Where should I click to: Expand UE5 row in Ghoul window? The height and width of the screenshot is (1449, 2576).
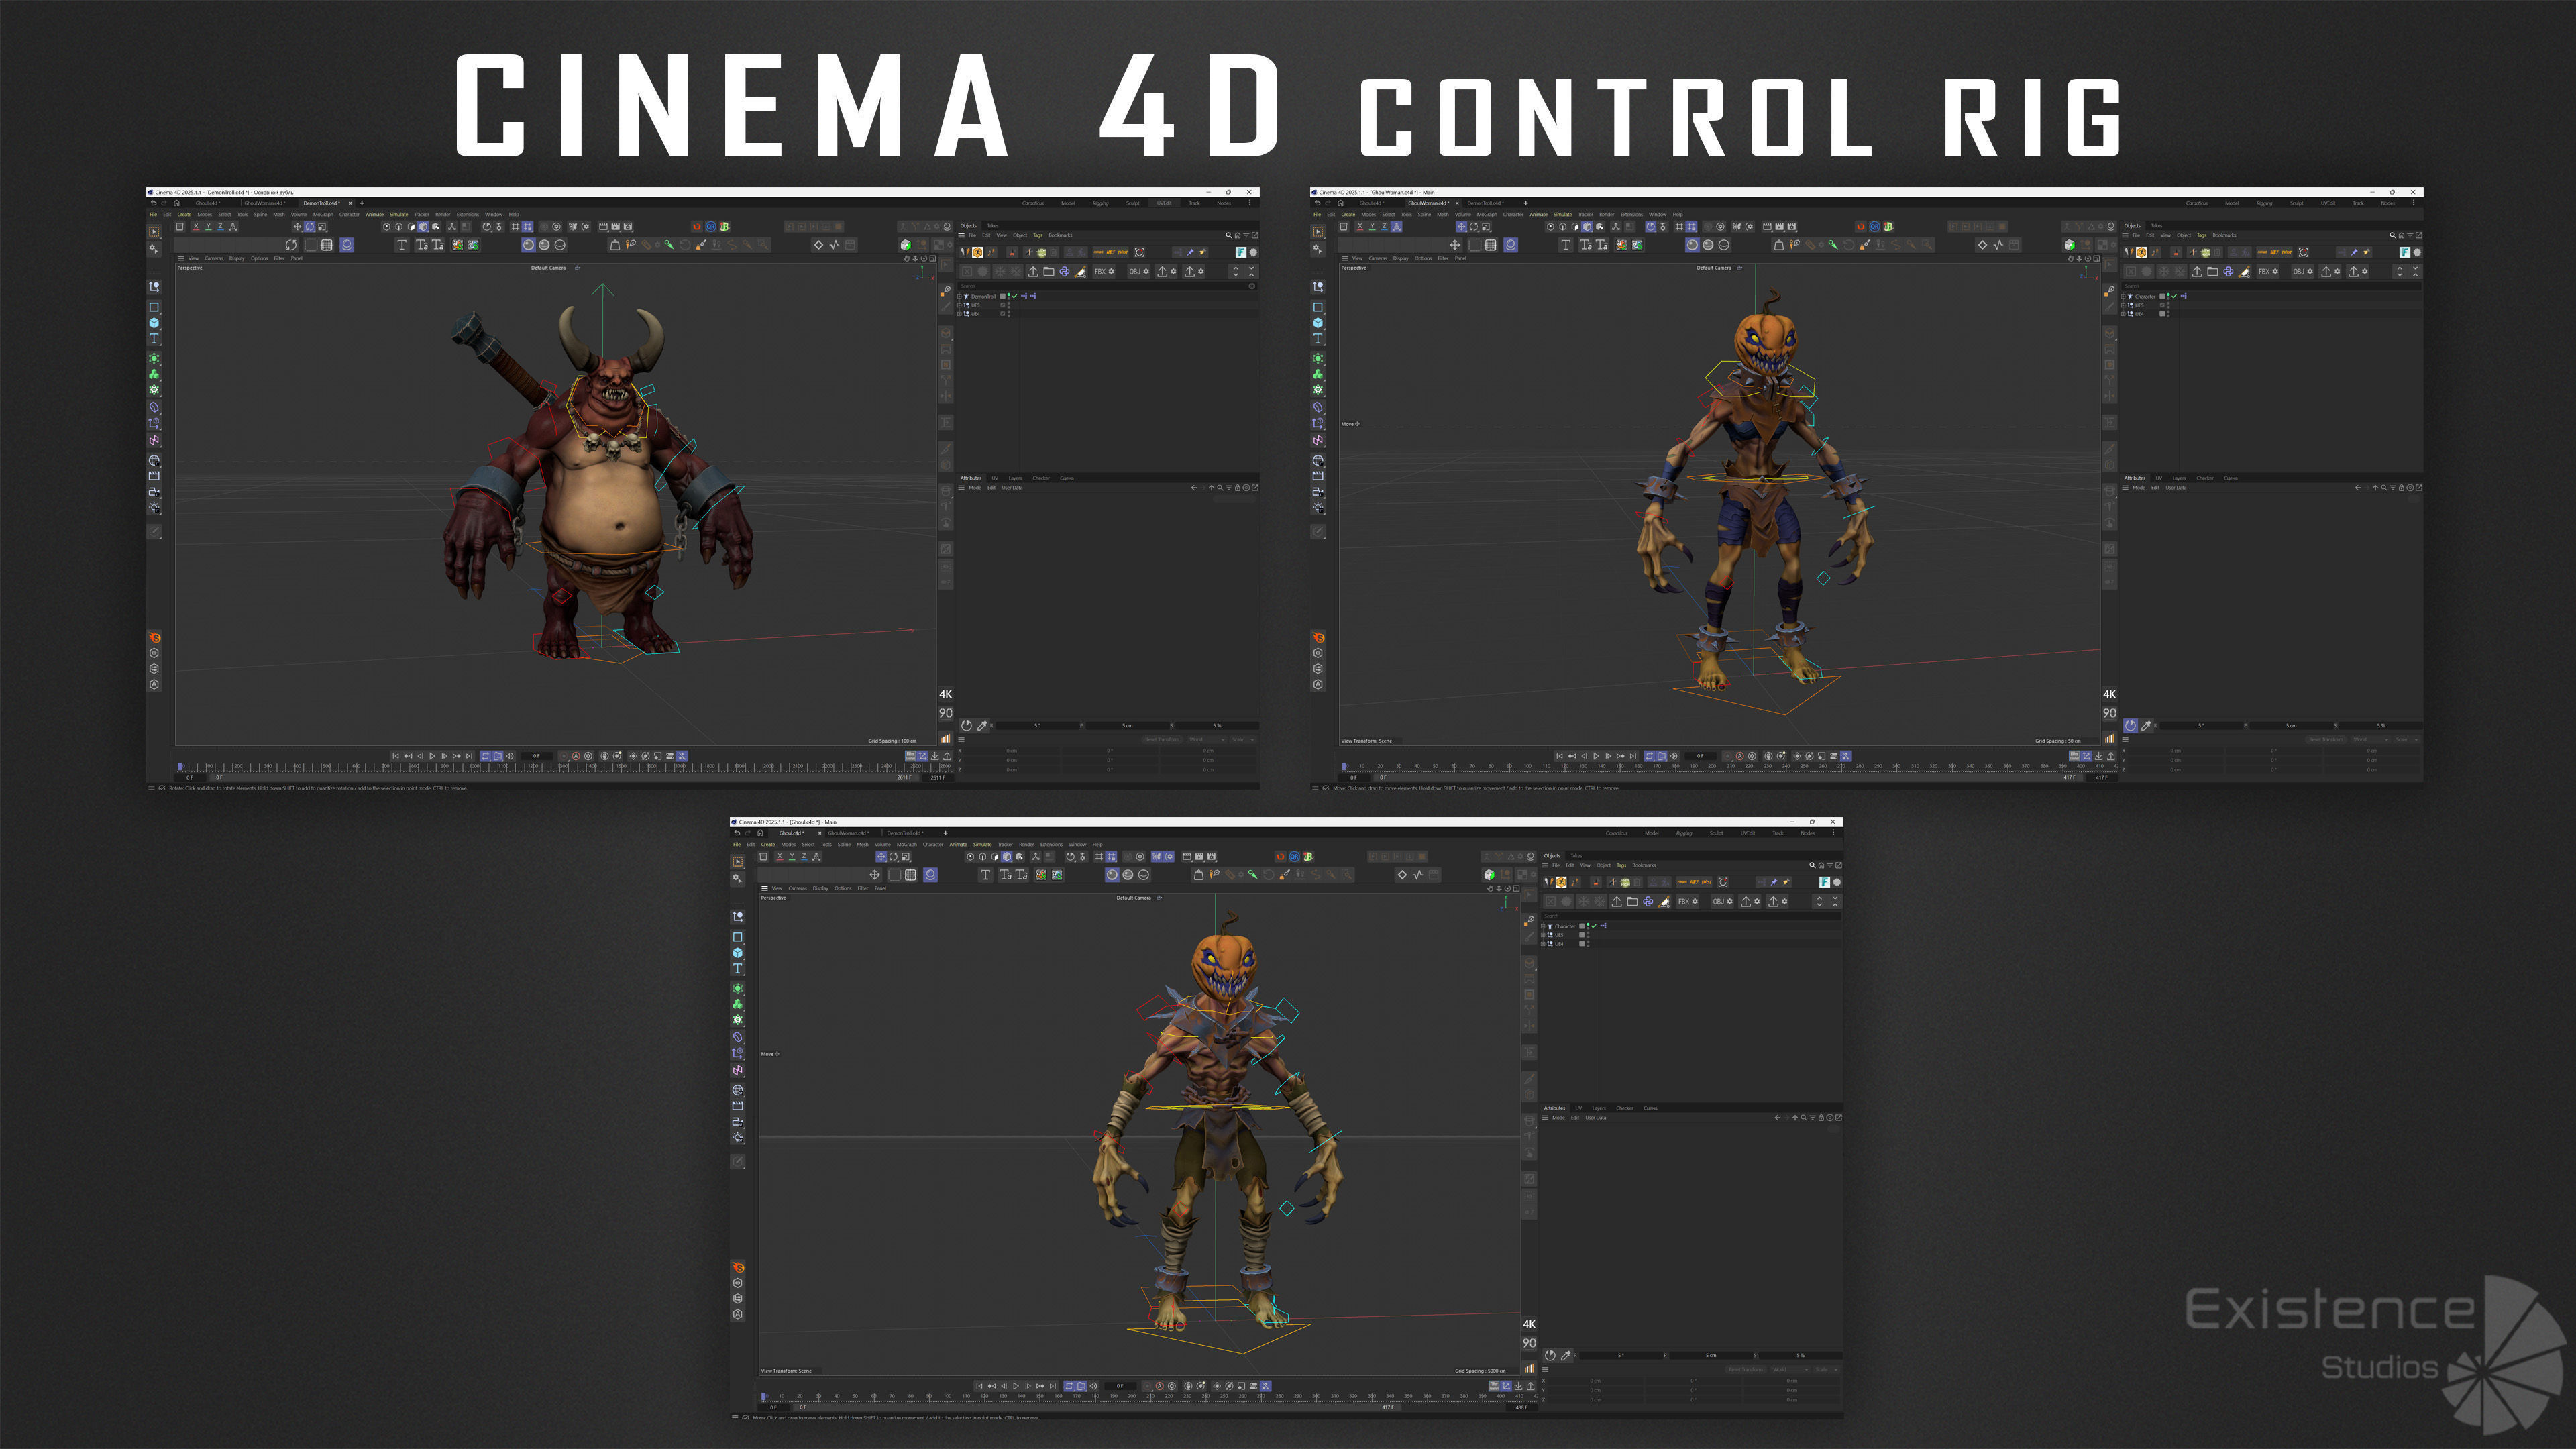point(1543,935)
